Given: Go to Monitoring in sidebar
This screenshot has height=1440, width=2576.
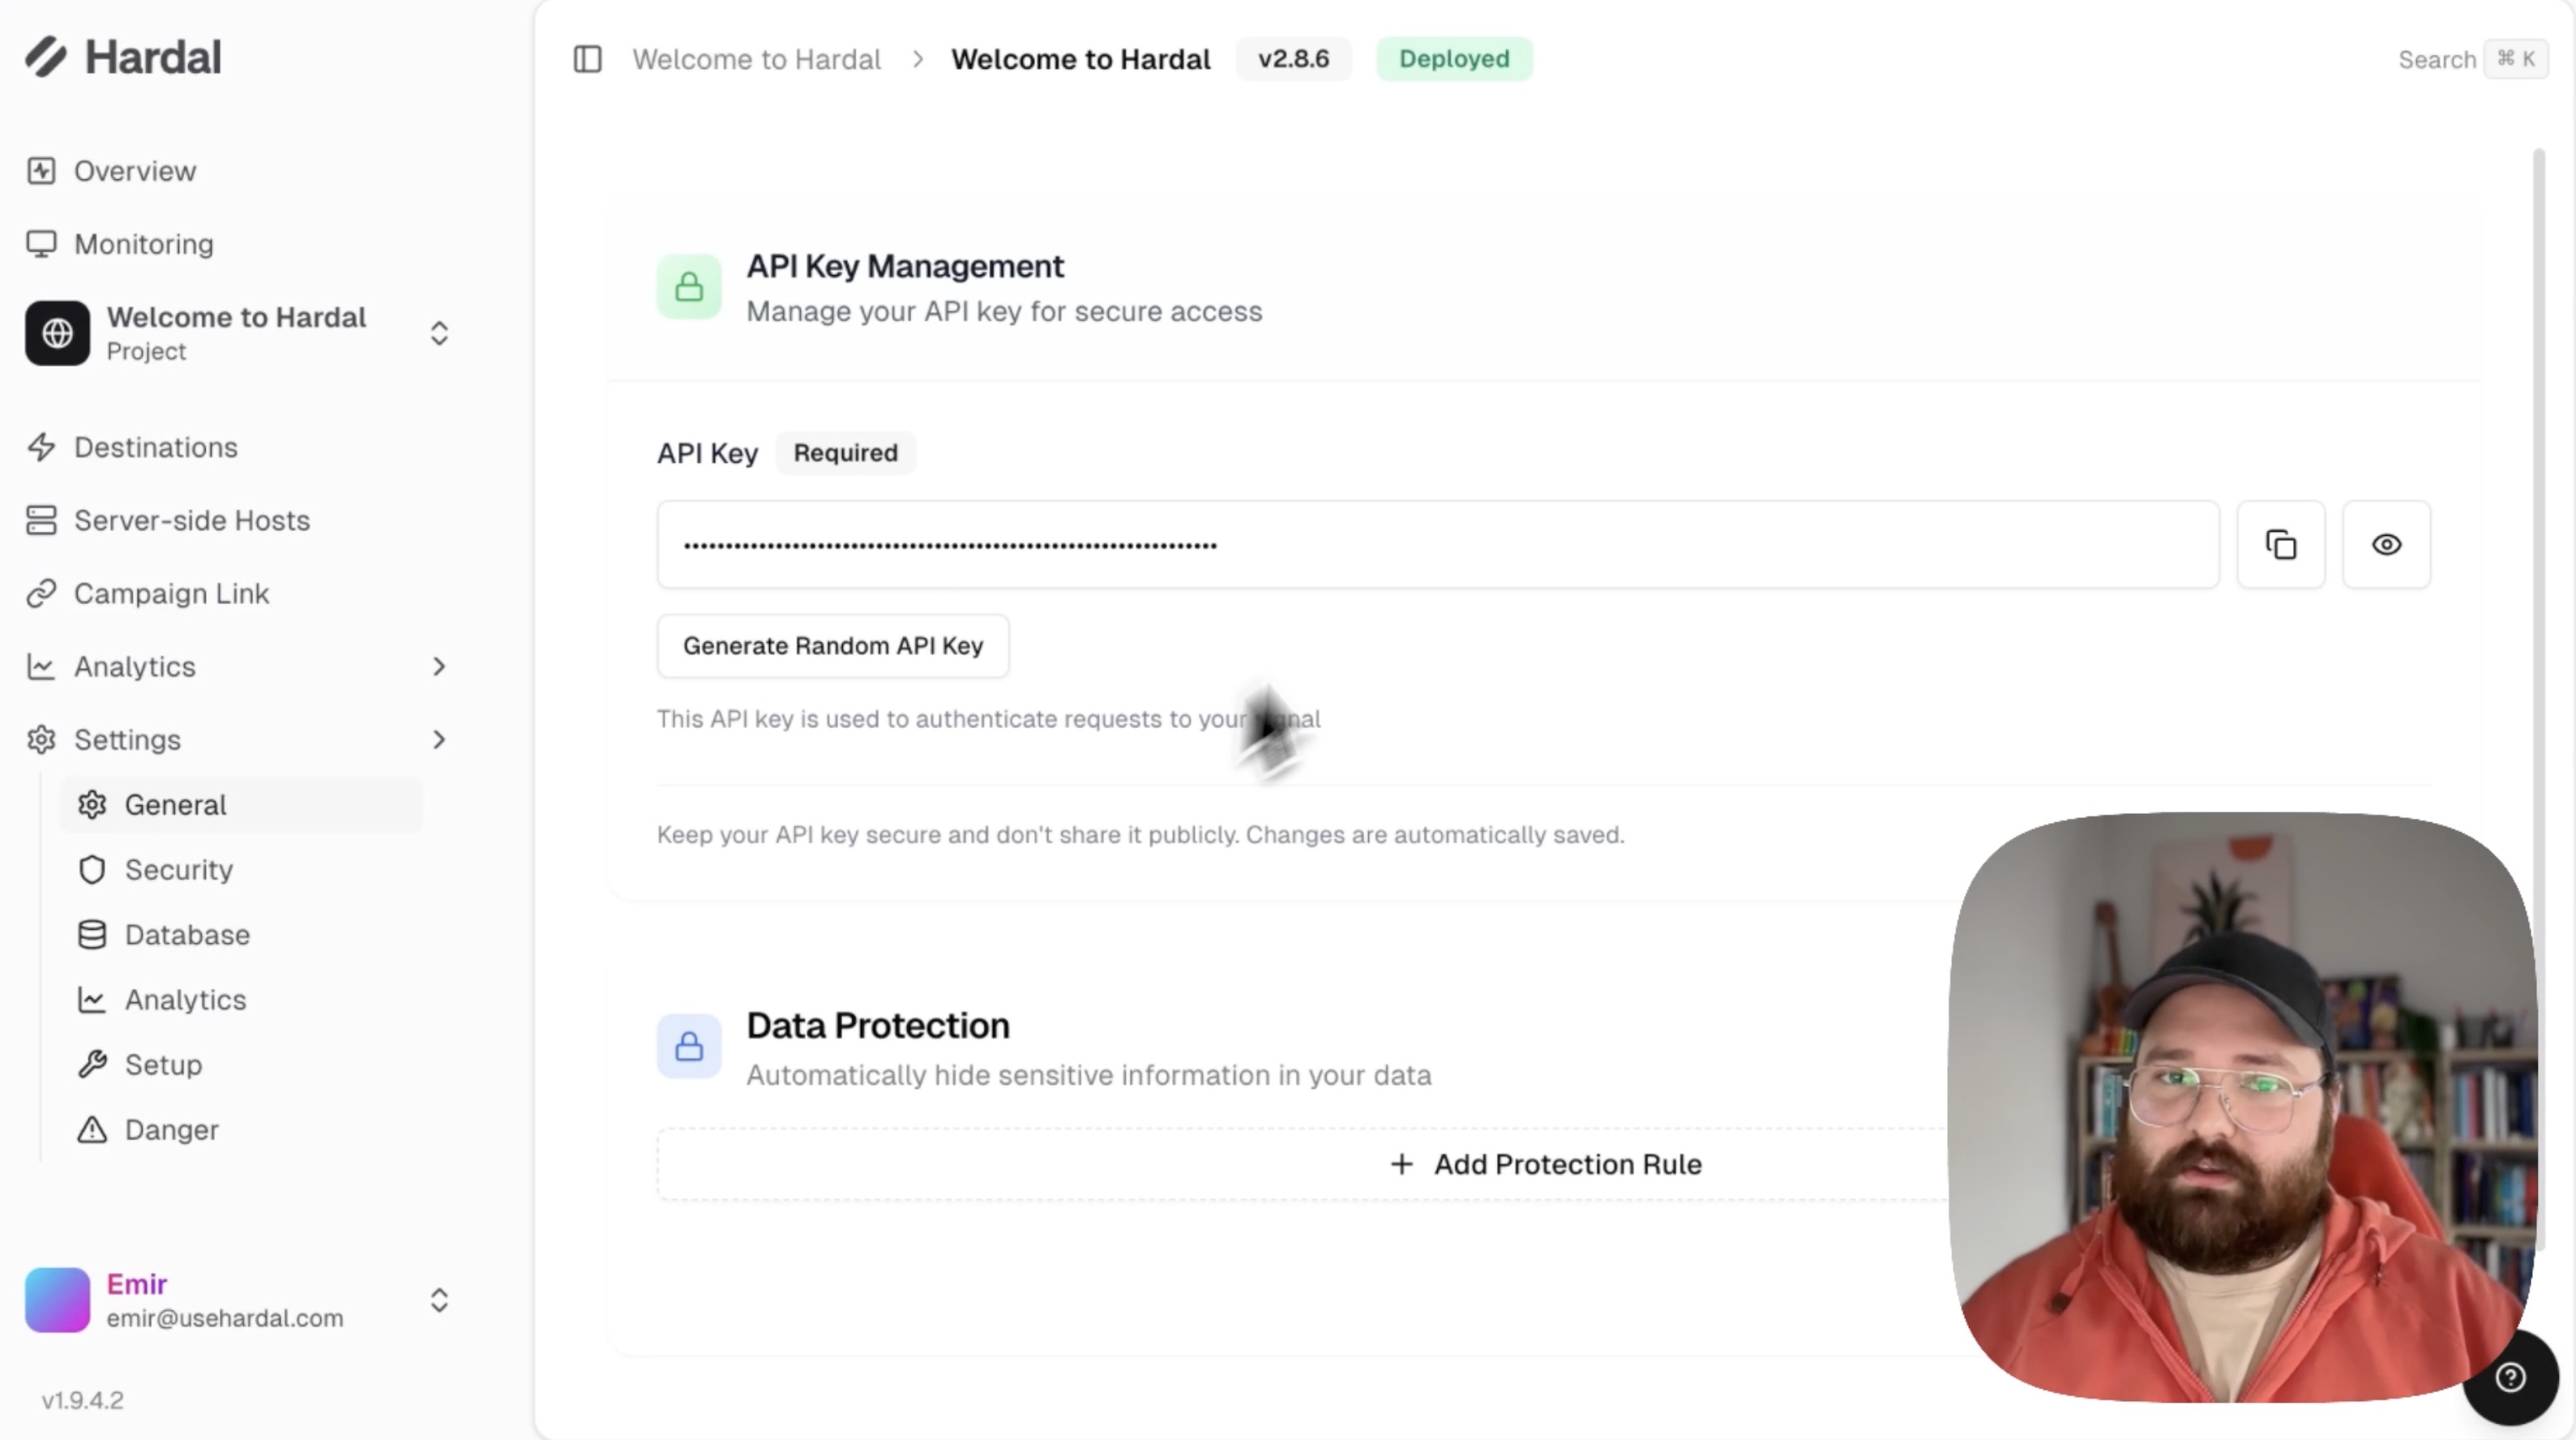Looking at the screenshot, I should (x=143, y=244).
